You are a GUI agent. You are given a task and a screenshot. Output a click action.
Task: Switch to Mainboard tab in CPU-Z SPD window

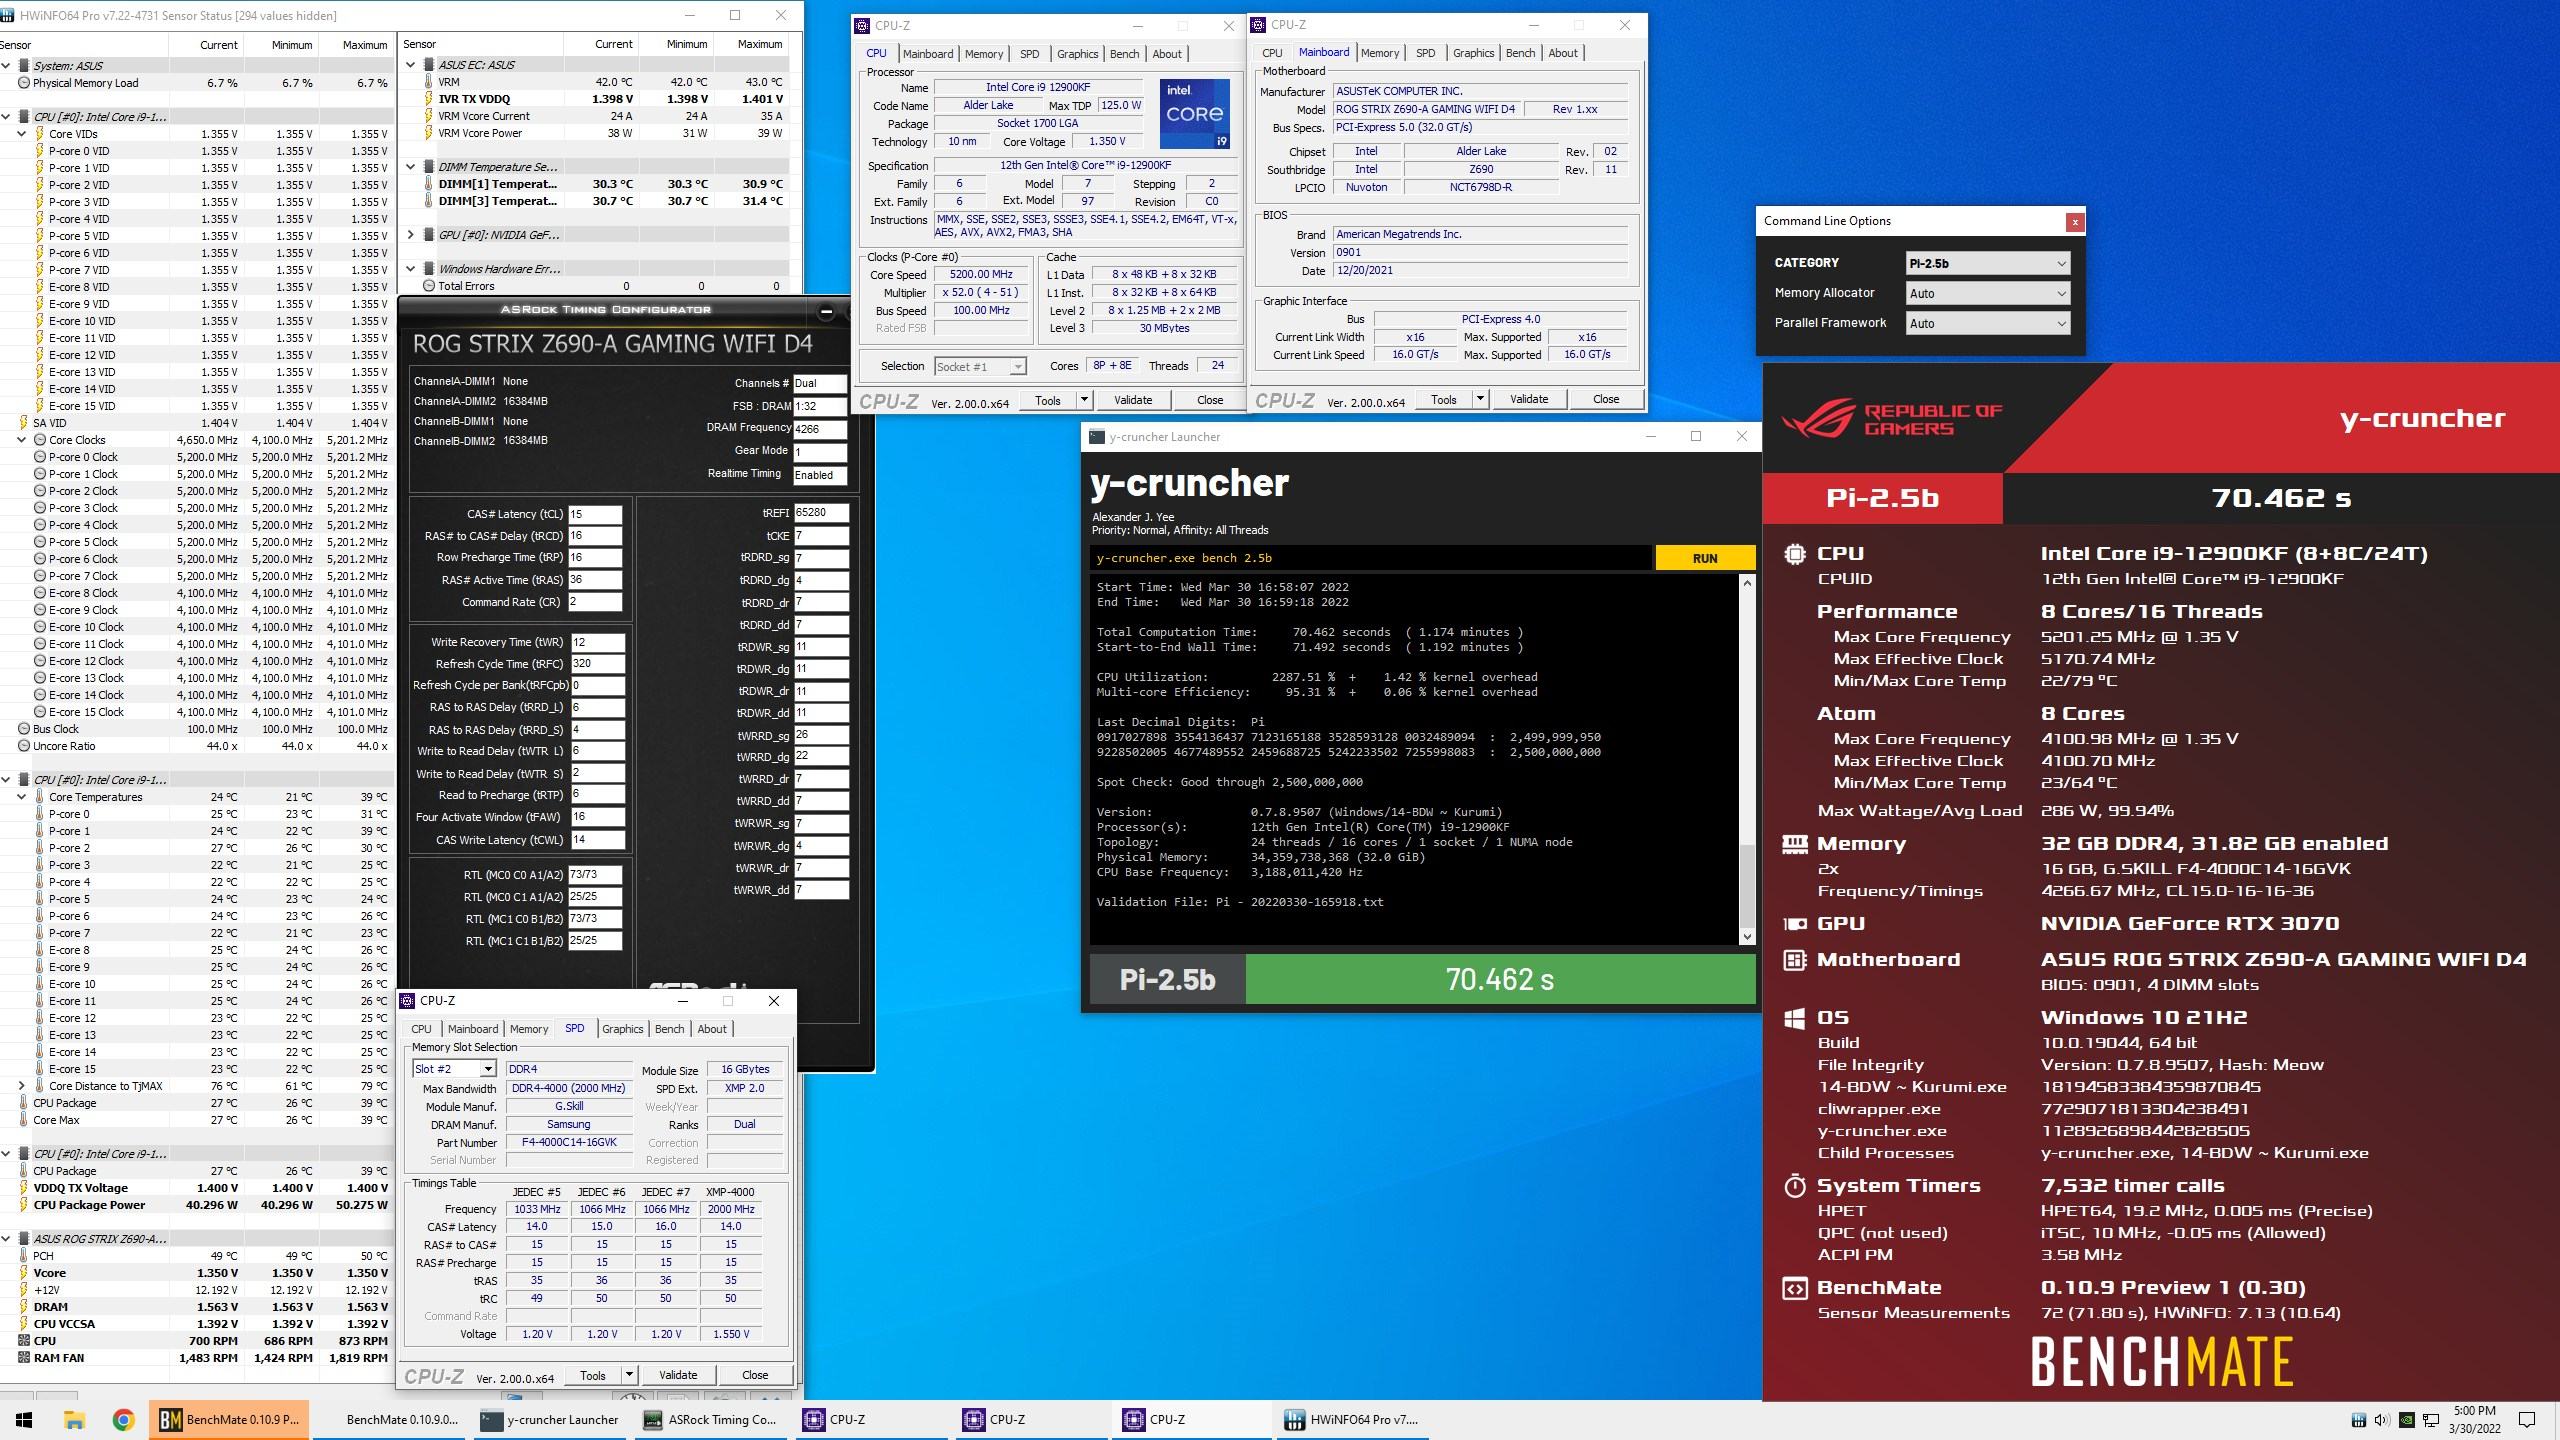pyautogui.click(x=472, y=1029)
